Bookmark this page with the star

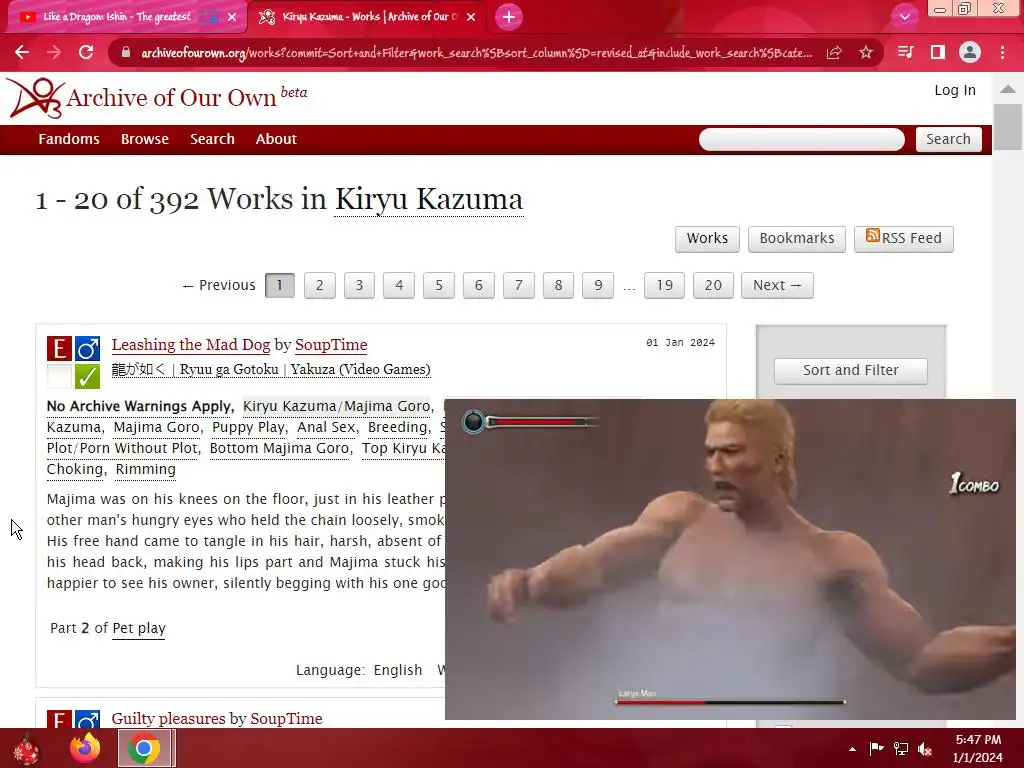tap(866, 53)
